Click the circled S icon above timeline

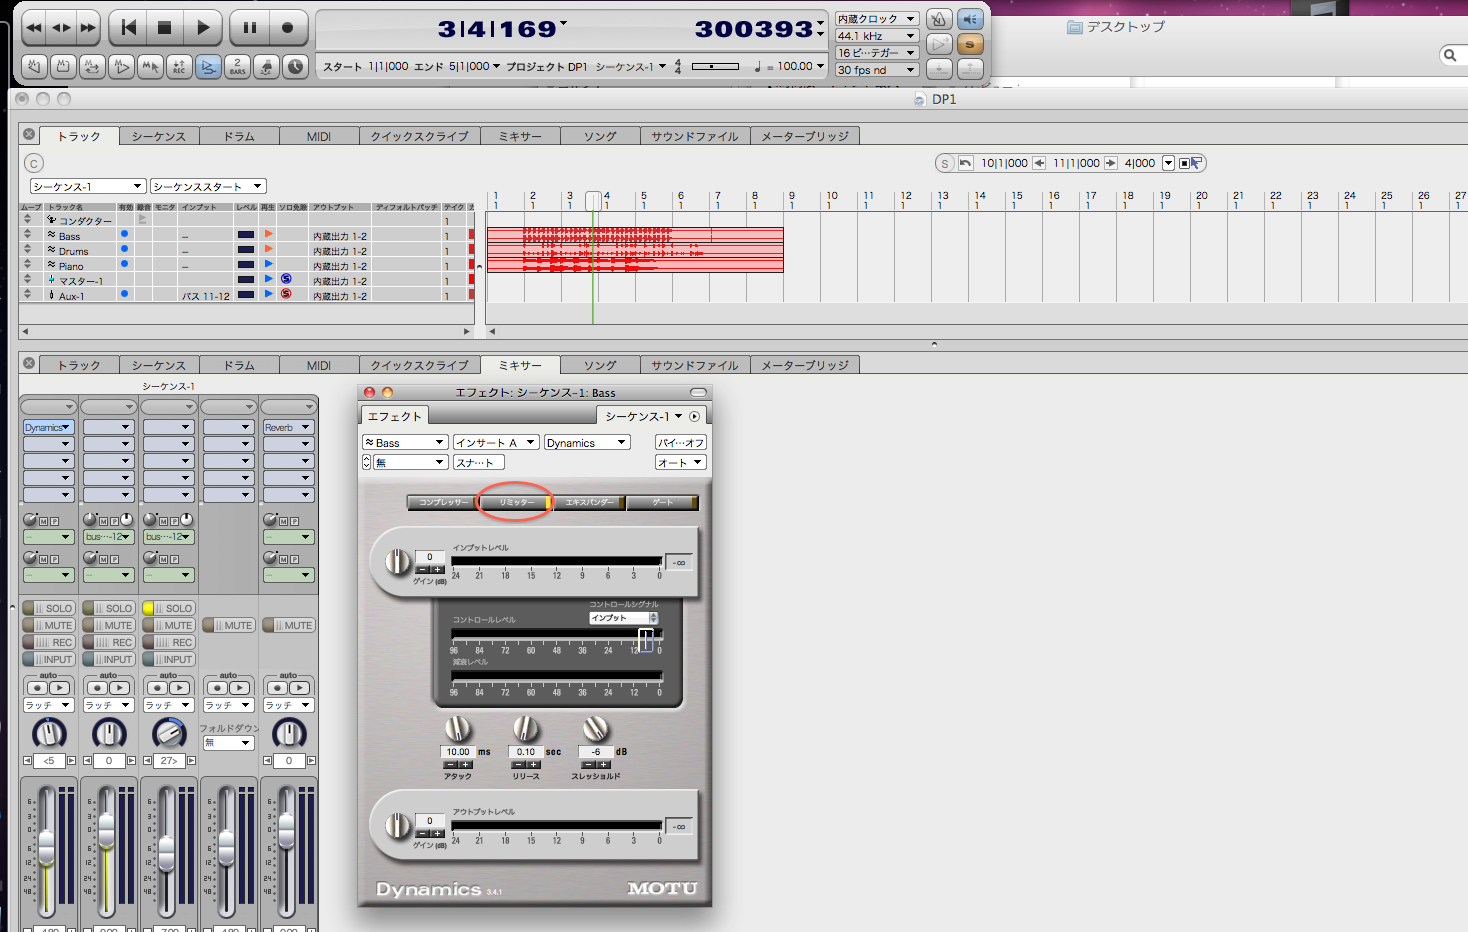(x=945, y=163)
